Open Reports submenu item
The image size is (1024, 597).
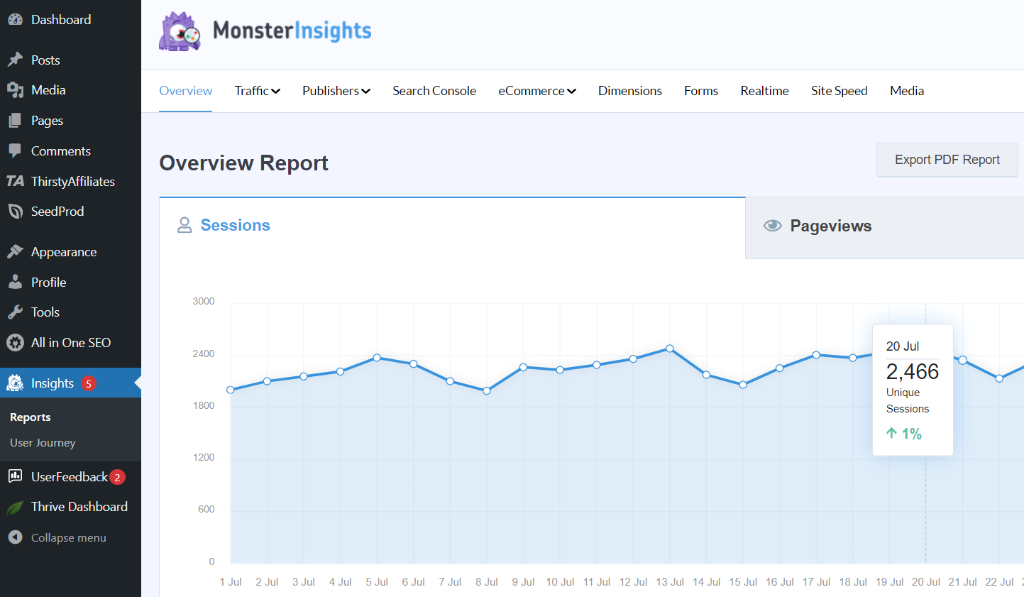tap(30, 417)
